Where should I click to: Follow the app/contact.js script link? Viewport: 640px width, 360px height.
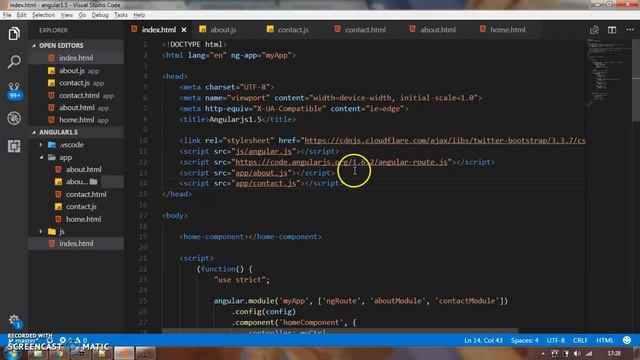(266, 183)
